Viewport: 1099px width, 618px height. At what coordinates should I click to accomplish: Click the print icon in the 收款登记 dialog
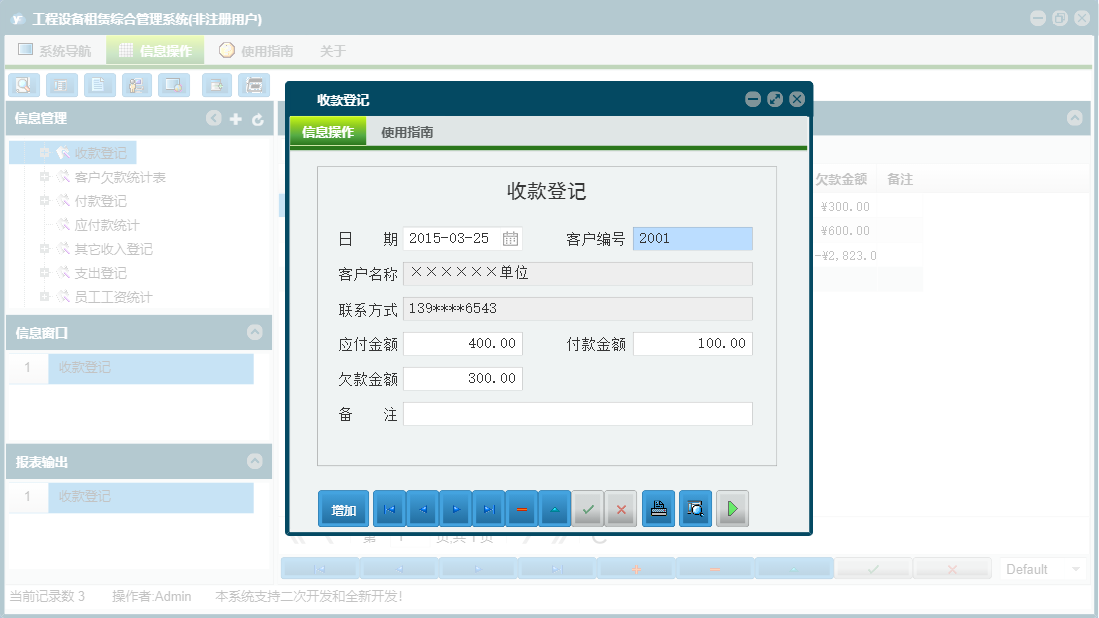point(659,508)
